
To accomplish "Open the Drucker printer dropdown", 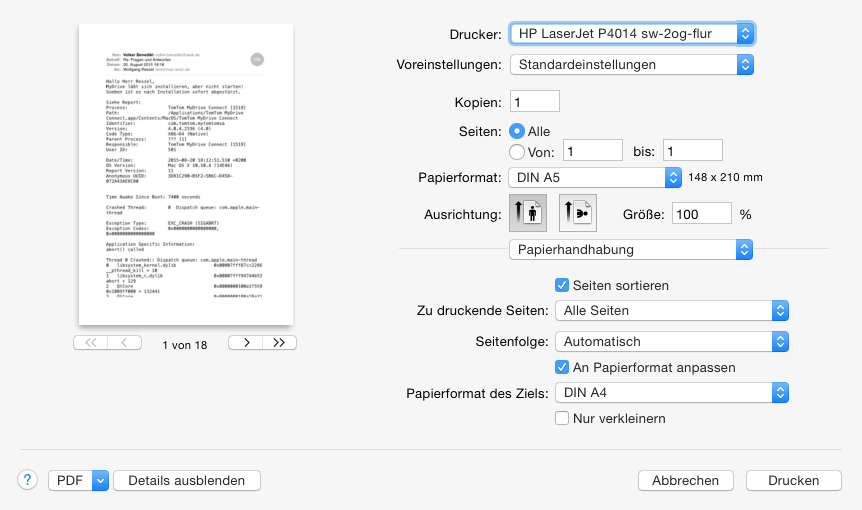I will [631, 34].
